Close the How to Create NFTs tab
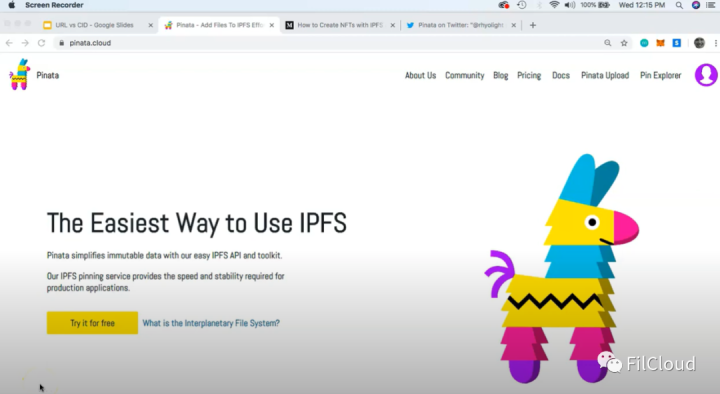The width and height of the screenshot is (720, 394). [x=393, y=25]
